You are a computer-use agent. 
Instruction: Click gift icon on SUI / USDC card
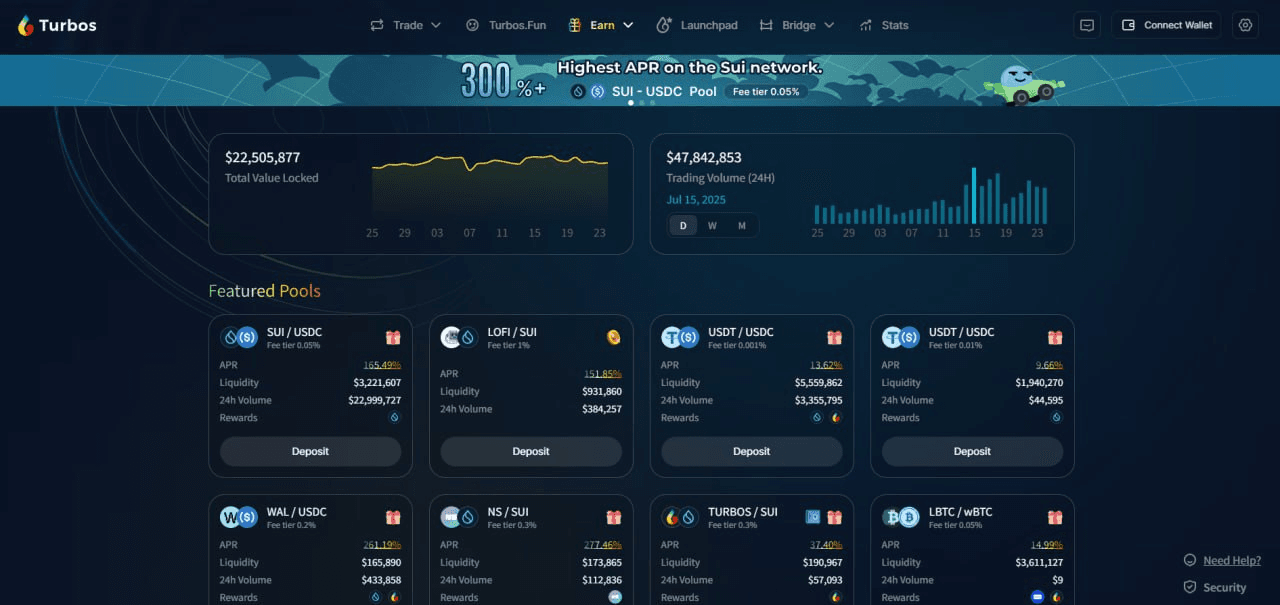coord(393,338)
